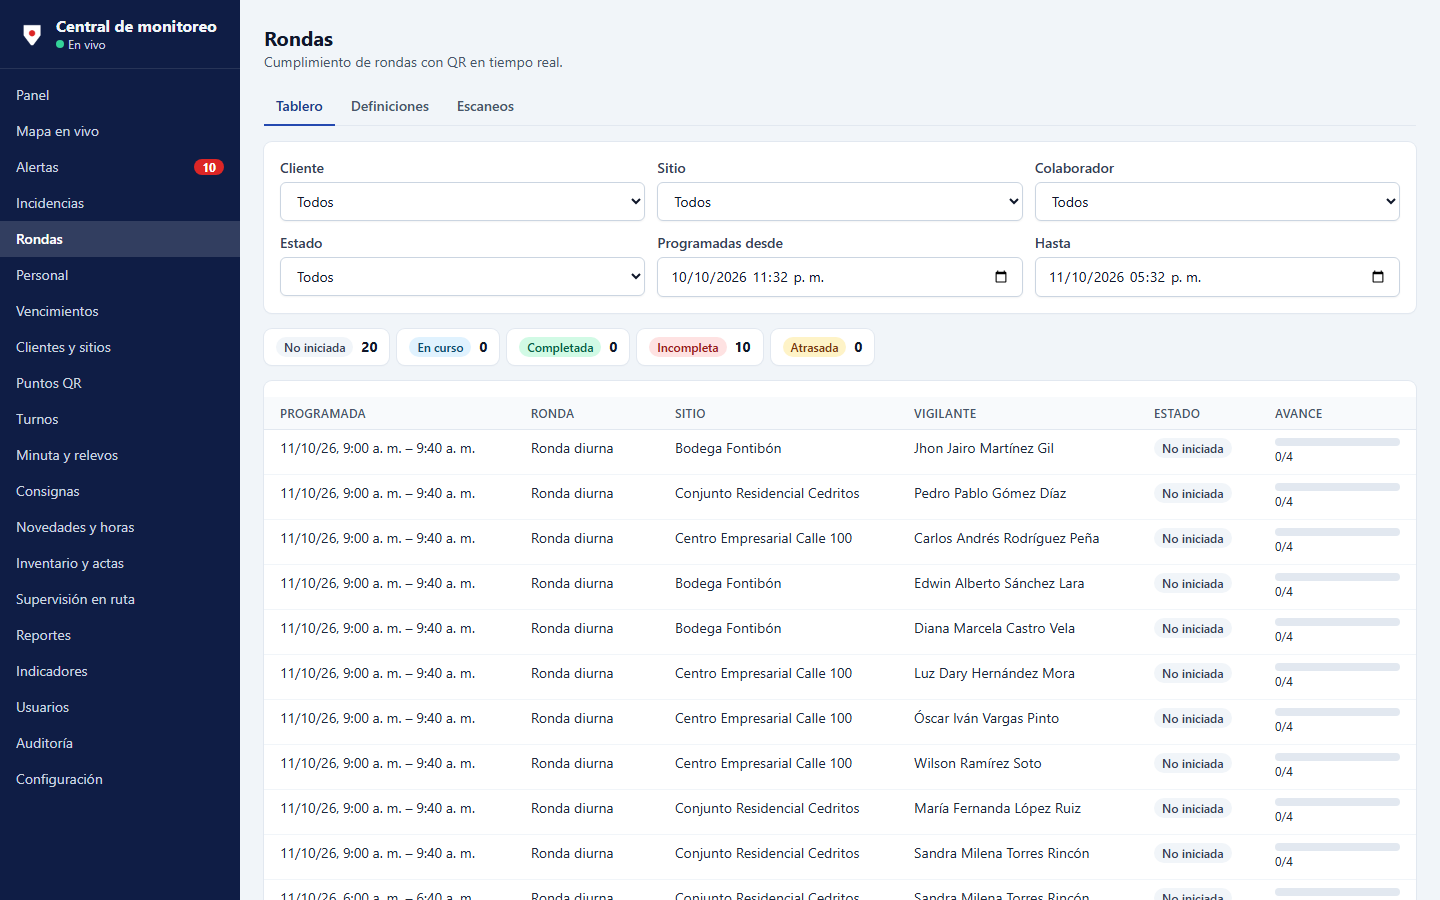Expand the Sitio dropdown
This screenshot has width=1440, height=900.
click(839, 202)
